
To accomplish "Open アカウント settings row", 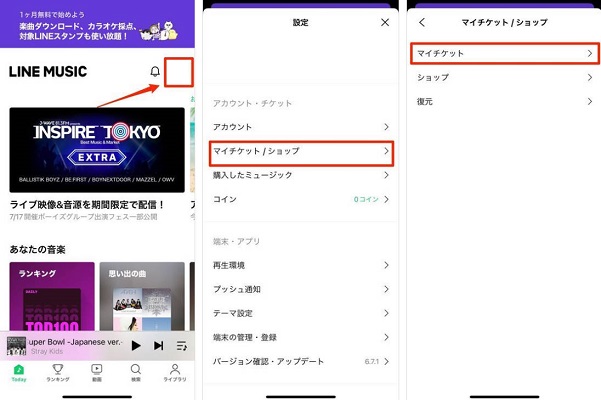I will [301, 127].
